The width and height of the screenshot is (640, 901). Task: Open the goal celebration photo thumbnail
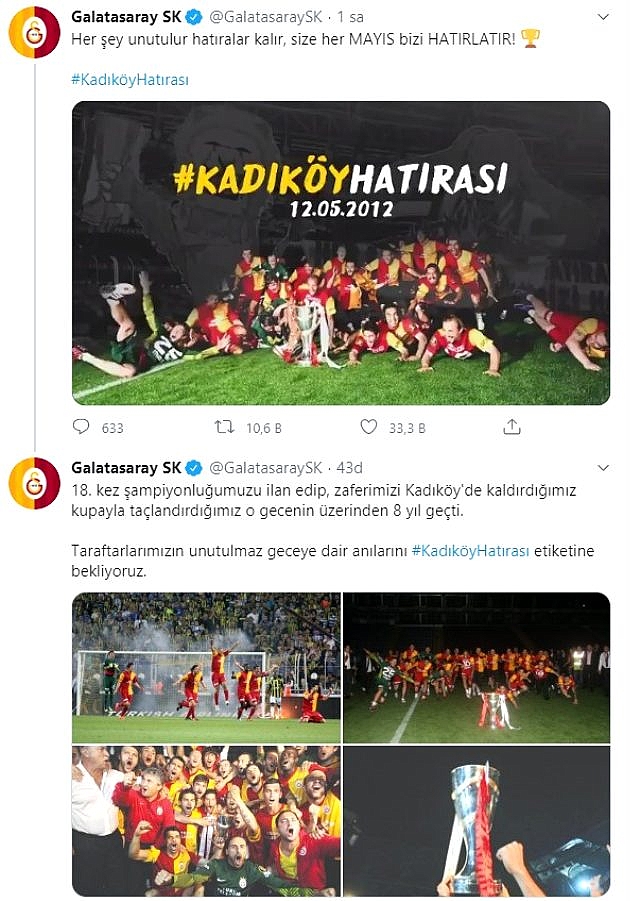point(206,668)
